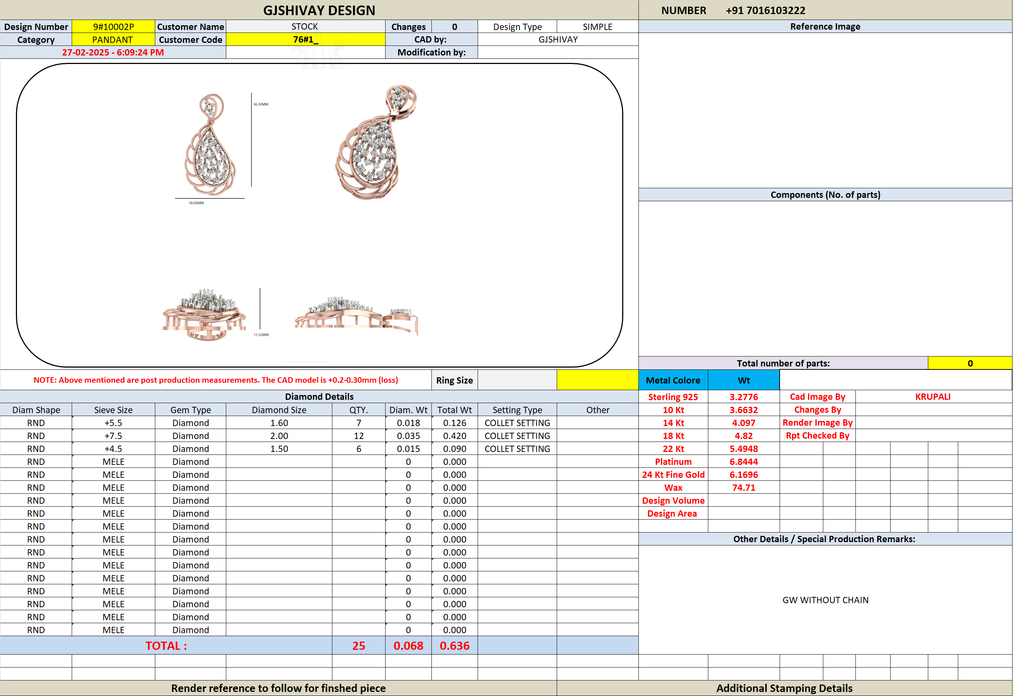Select the Design Number value 9#10002P

[113, 27]
